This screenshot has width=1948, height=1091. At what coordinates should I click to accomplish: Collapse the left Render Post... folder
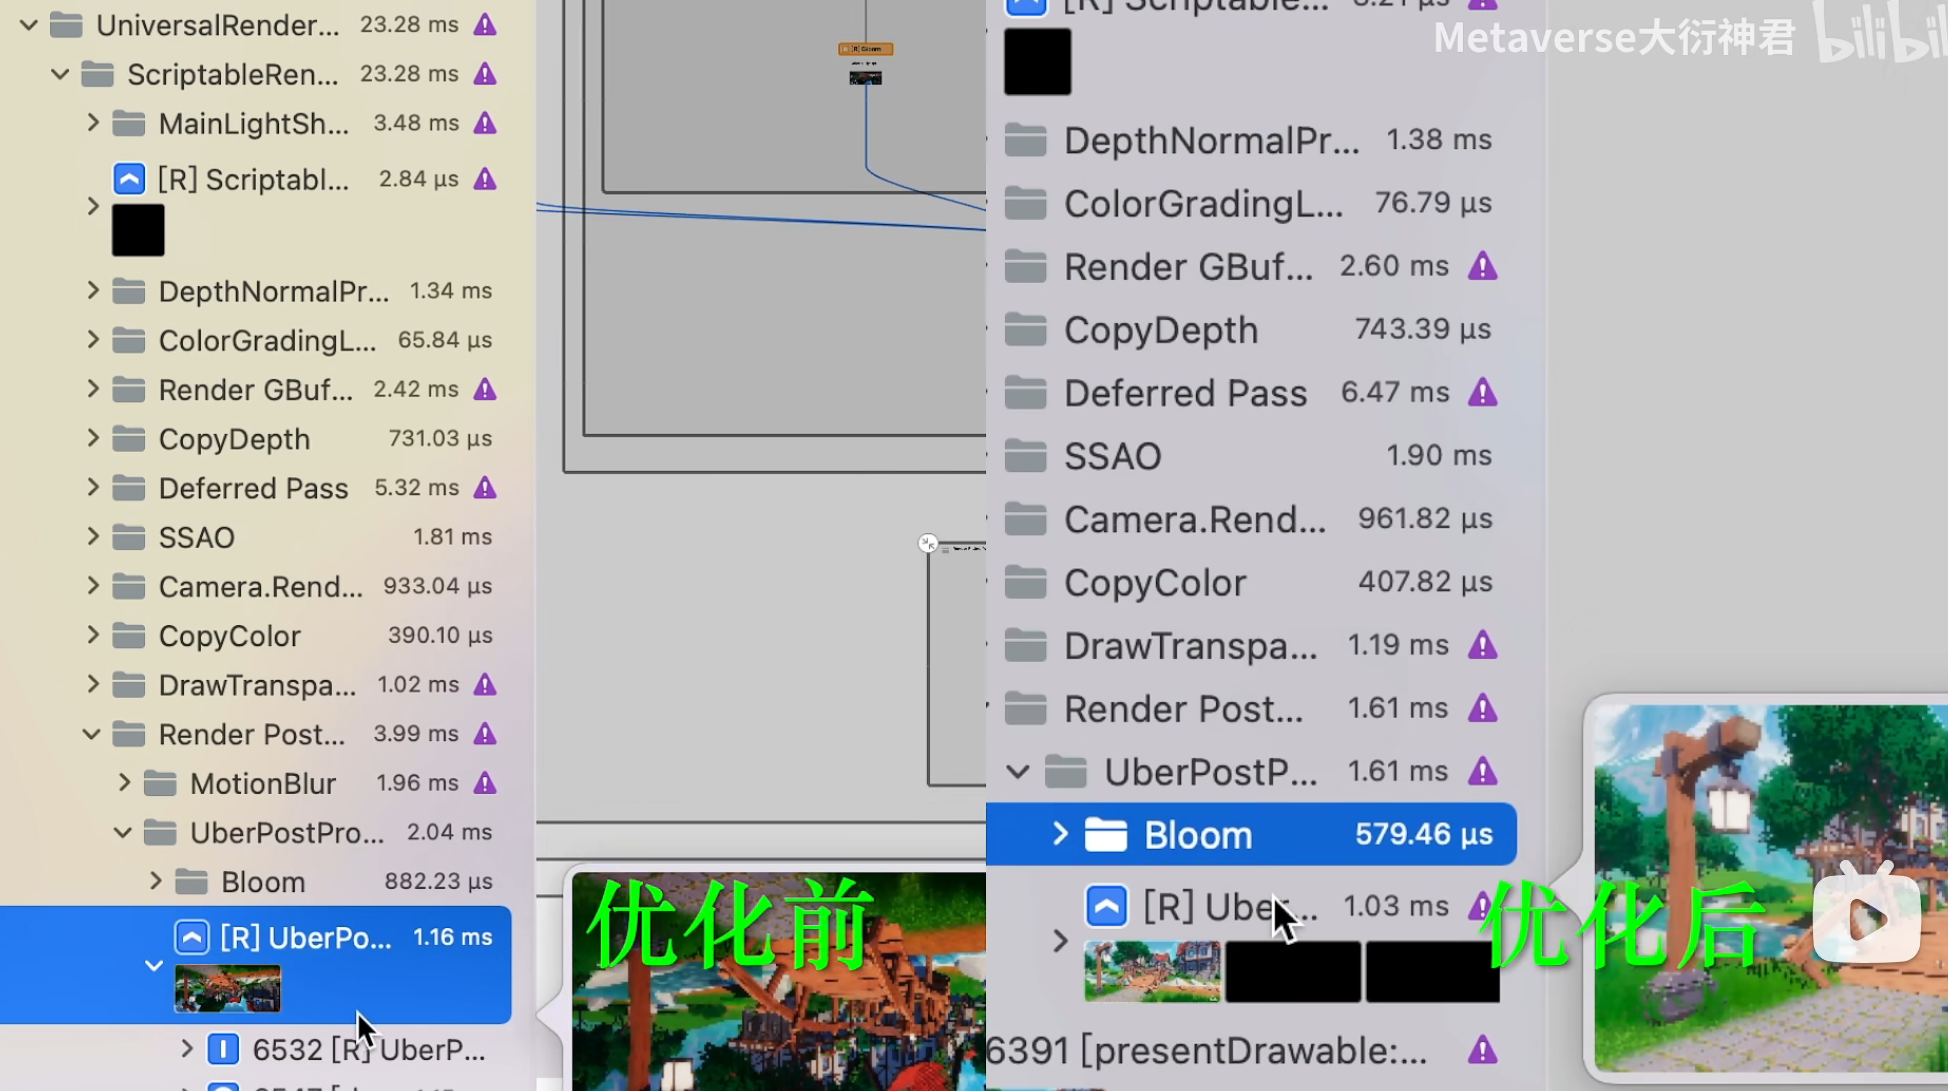coord(92,734)
